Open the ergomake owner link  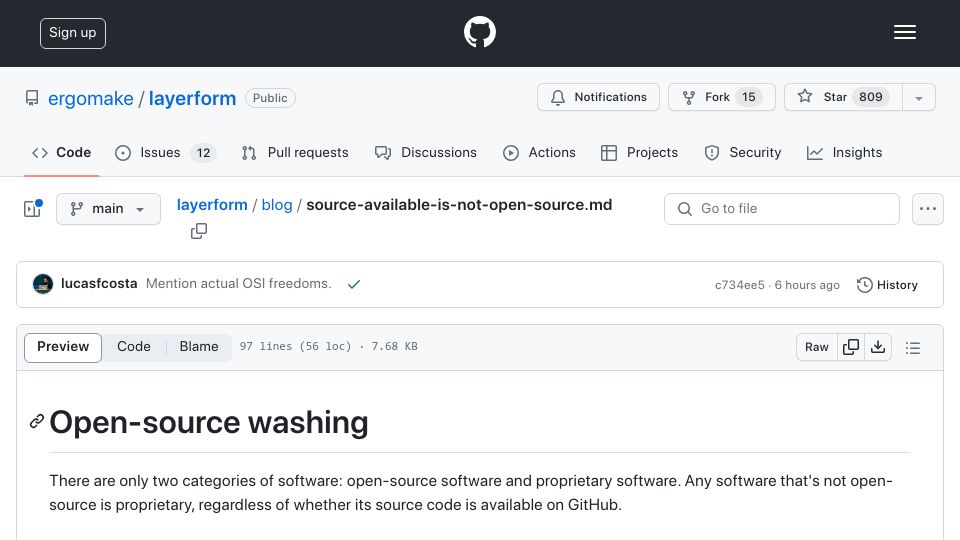coord(91,98)
